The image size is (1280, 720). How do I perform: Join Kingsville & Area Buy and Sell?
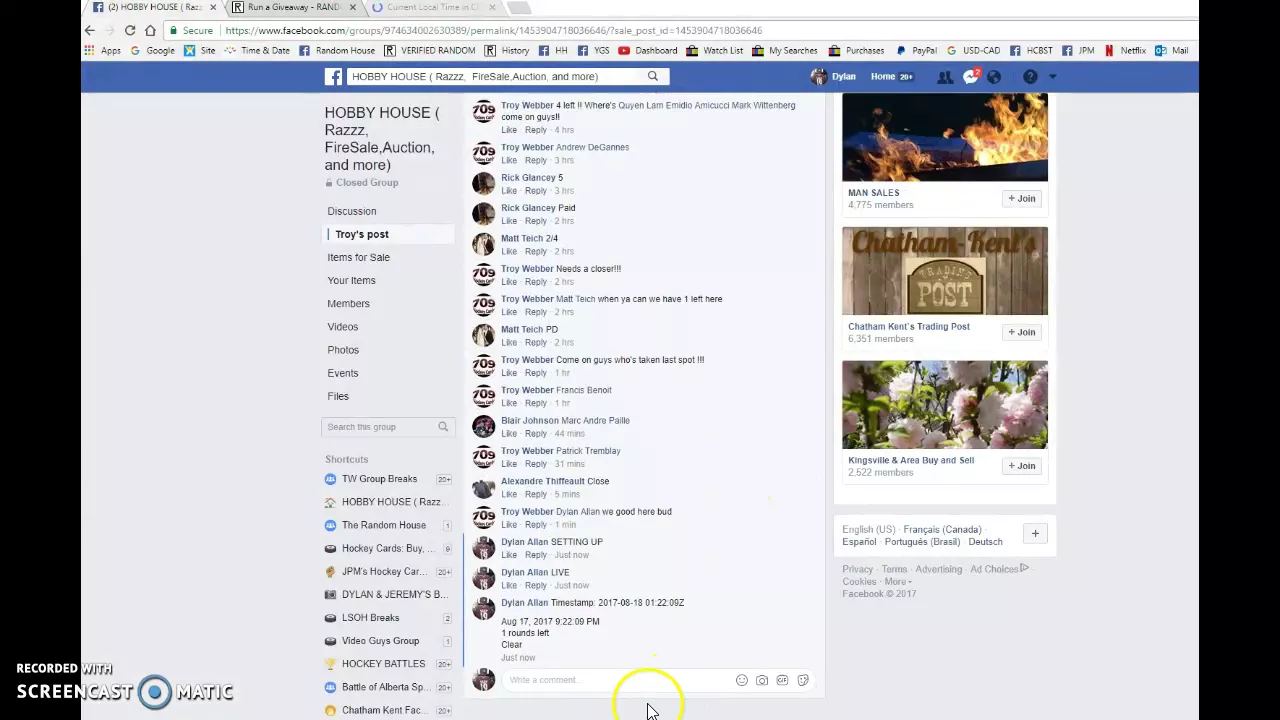point(1022,466)
